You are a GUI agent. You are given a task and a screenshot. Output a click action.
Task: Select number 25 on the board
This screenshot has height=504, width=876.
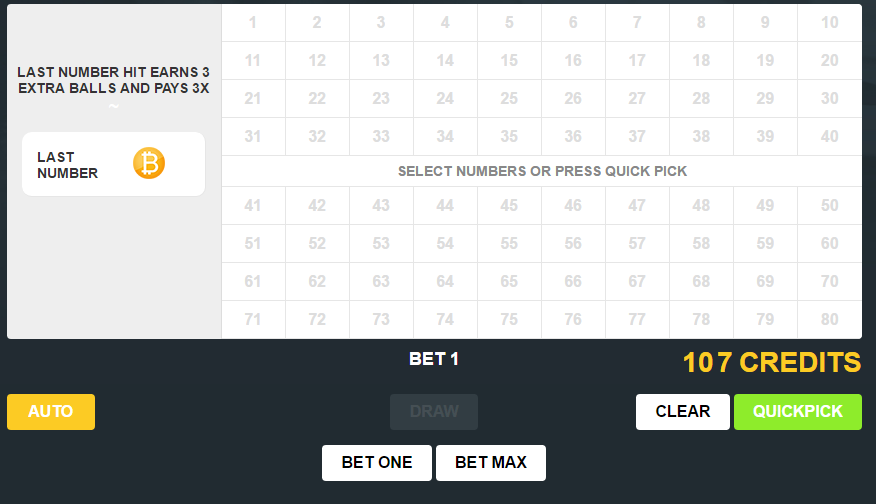[509, 99]
